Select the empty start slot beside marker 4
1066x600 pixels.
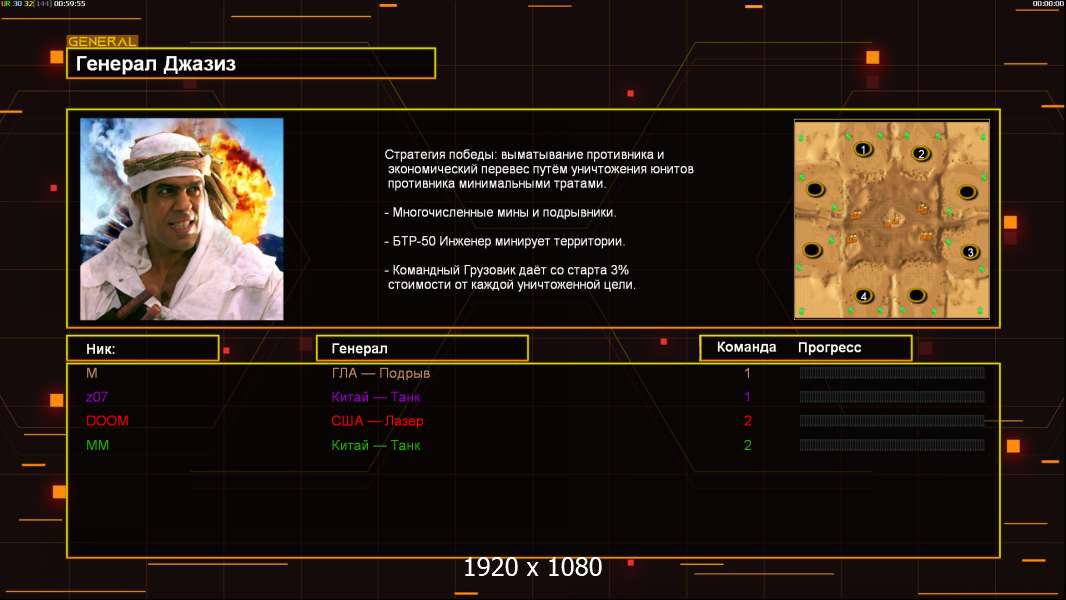tap(917, 295)
